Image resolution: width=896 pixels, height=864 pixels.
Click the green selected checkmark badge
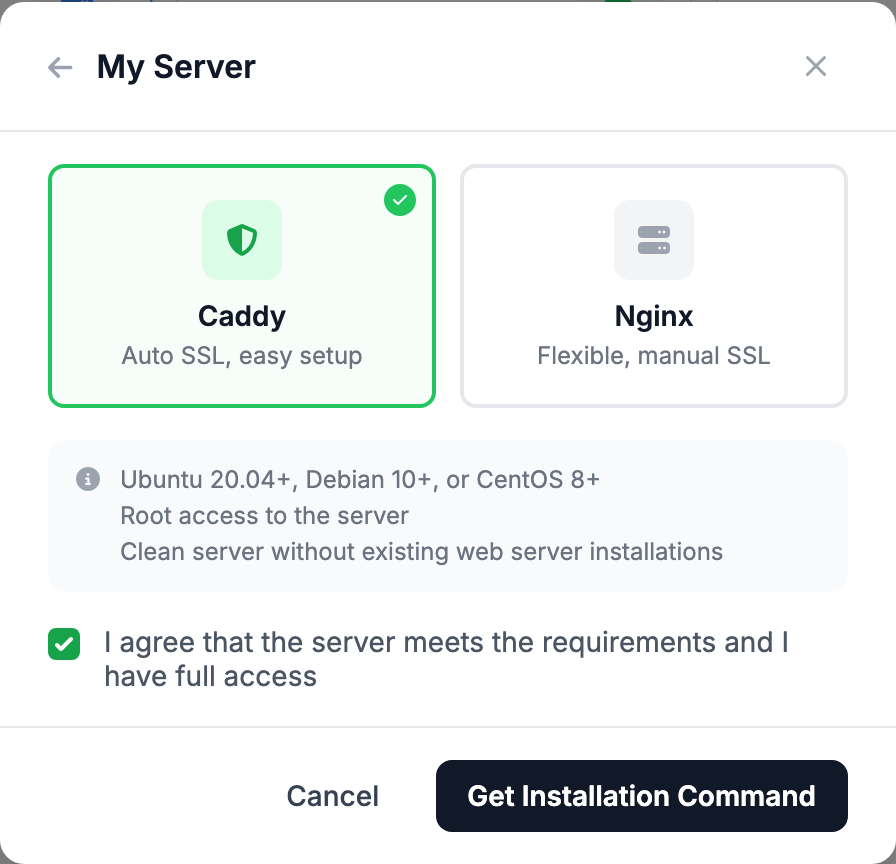click(400, 200)
